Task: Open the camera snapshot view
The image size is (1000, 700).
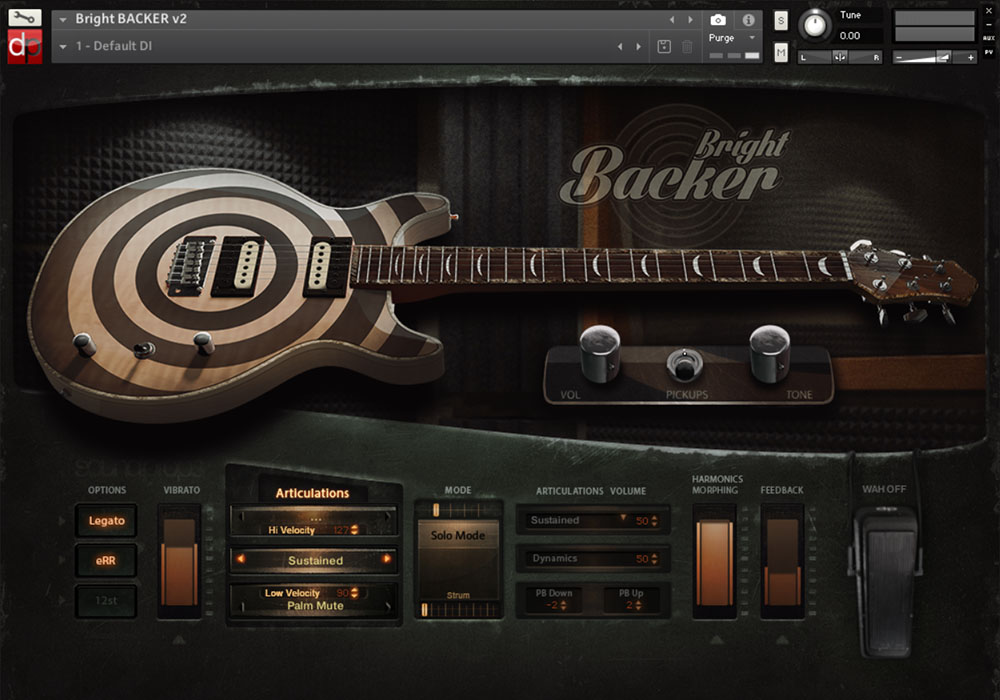Action: pyautogui.click(x=718, y=20)
